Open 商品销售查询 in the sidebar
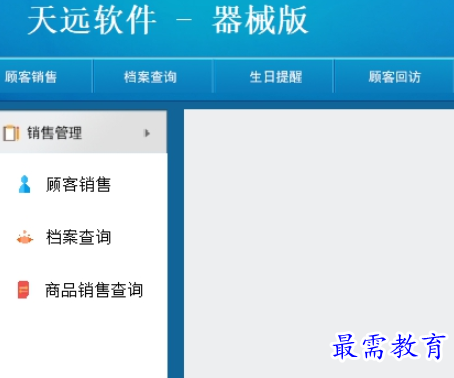This screenshot has height=378, width=454. [94, 290]
